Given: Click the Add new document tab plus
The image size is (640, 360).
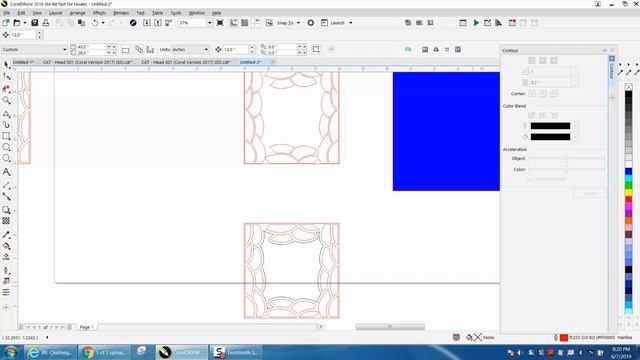Looking at the screenshot, I should pyautogui.click(x=273, y=62).
